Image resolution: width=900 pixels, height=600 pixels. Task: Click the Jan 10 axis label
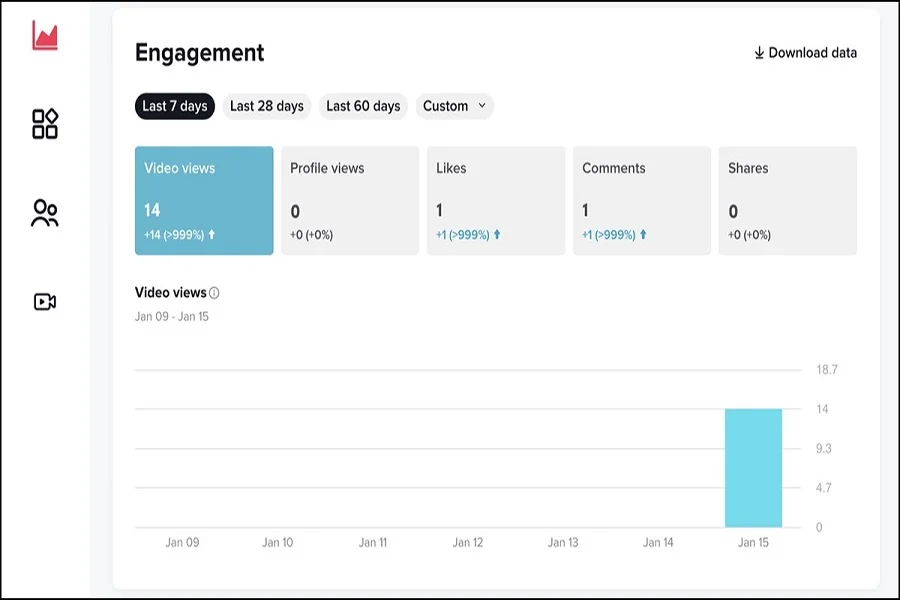click(278, 543)
